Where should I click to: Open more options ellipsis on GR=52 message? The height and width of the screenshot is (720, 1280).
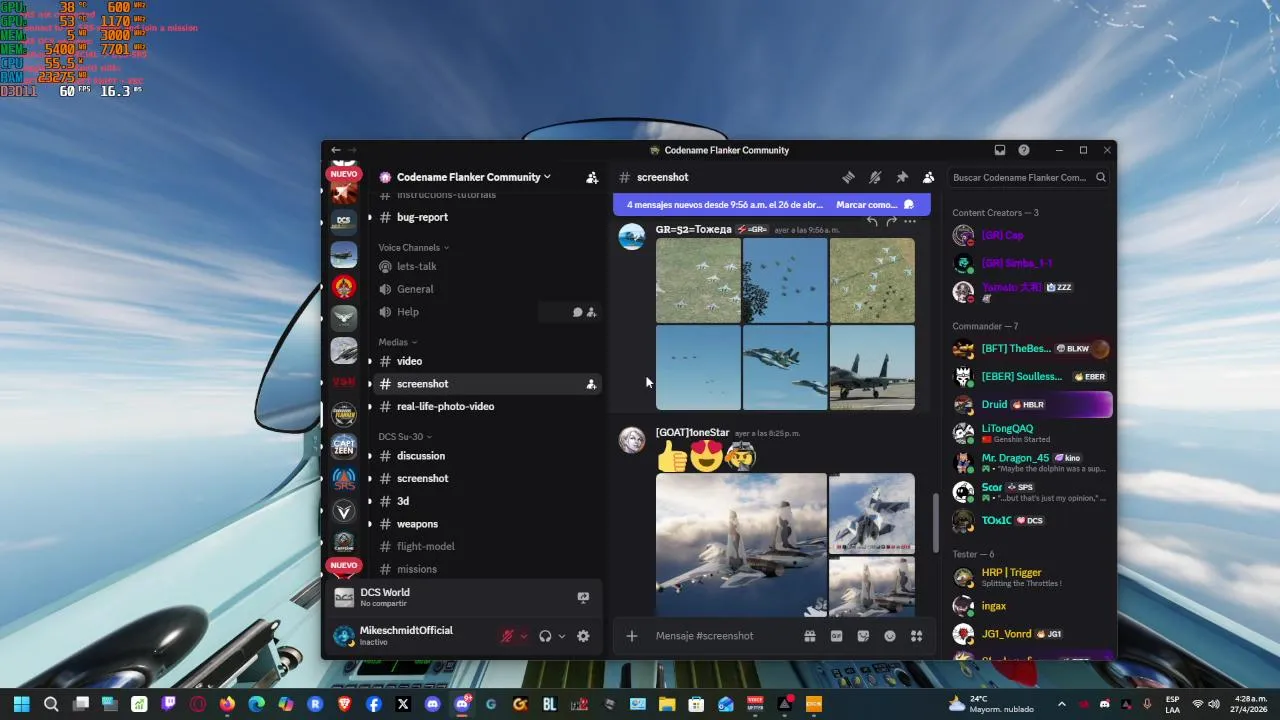pyautogui.click(x=909, y=221)
